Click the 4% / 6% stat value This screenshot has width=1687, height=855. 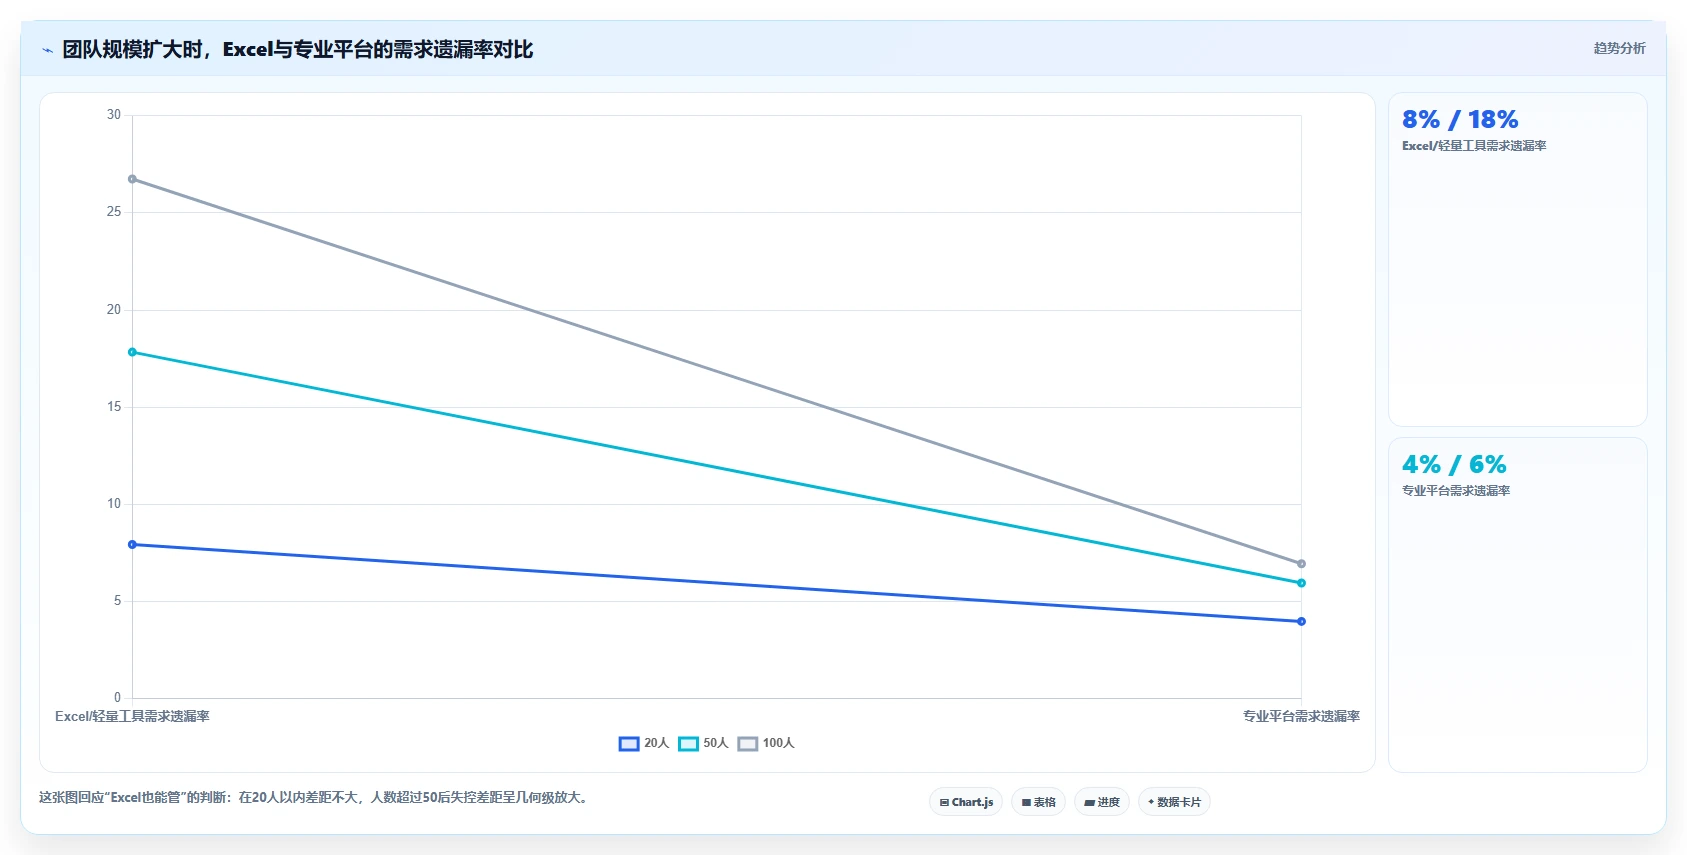1454,465
